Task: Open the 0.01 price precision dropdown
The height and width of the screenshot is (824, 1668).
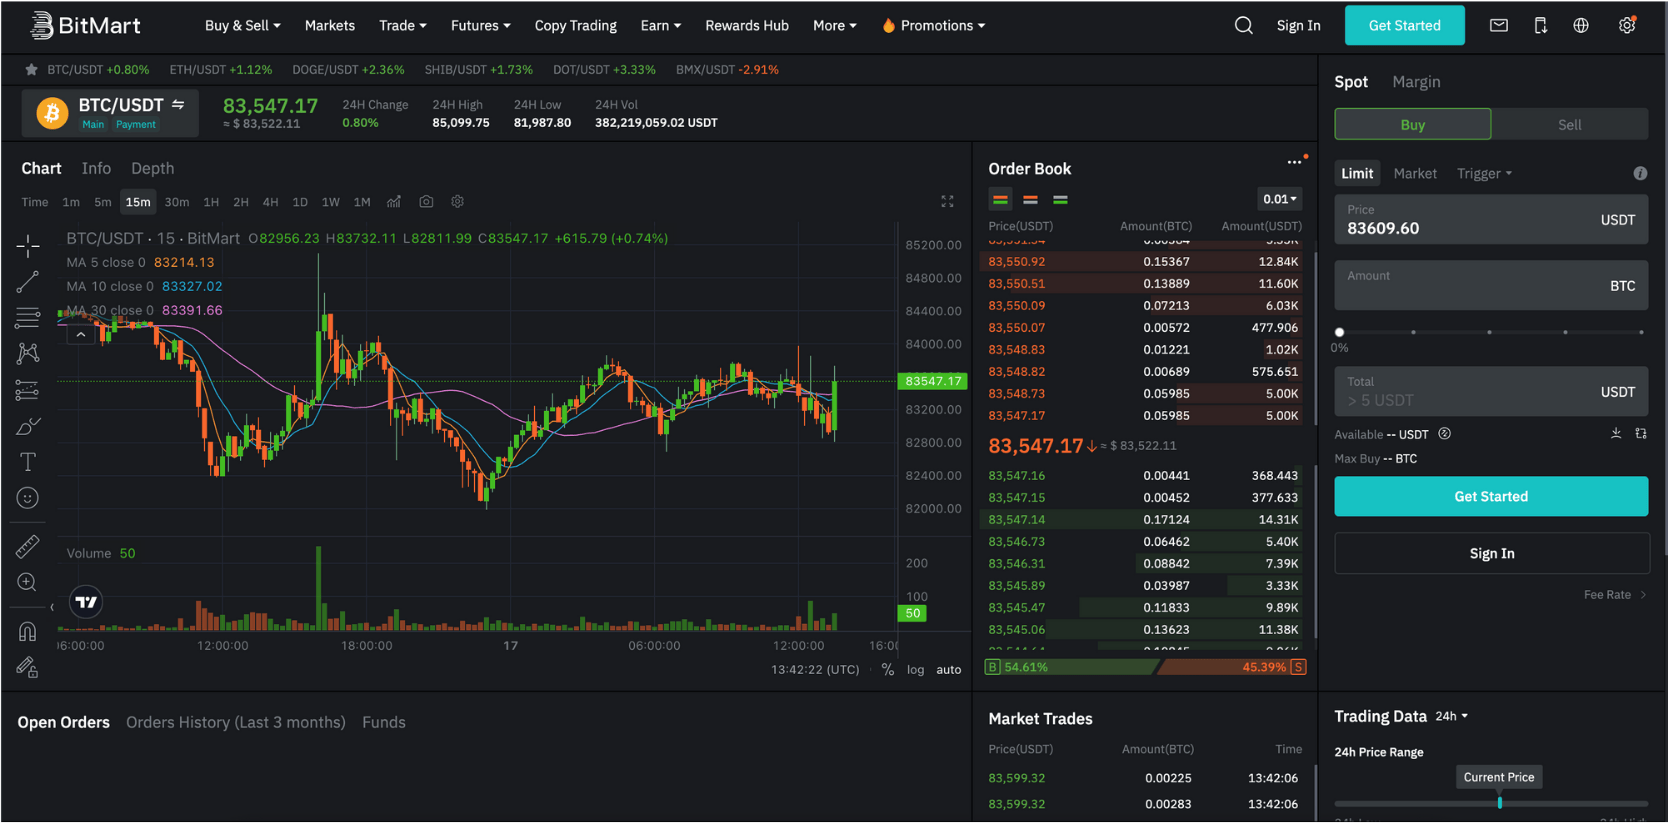Action: point(1279,199)
